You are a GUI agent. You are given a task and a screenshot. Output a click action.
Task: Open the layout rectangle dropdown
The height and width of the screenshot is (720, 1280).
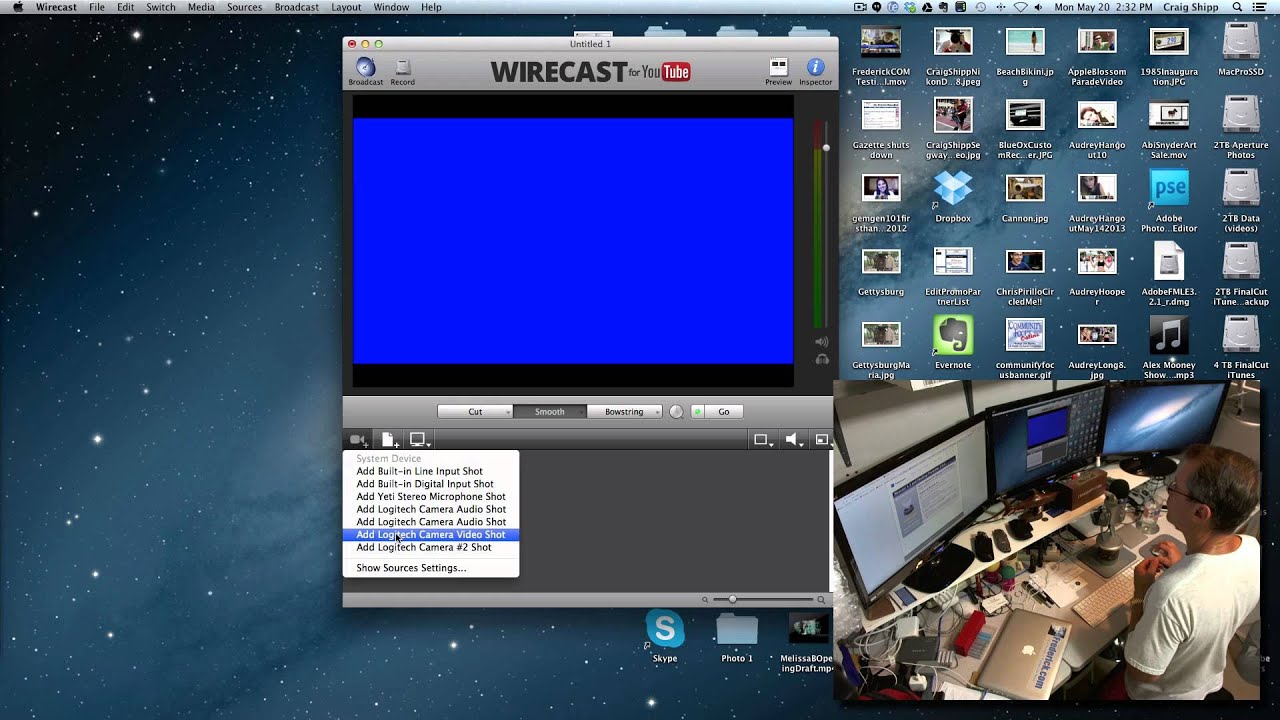(763, 440)
